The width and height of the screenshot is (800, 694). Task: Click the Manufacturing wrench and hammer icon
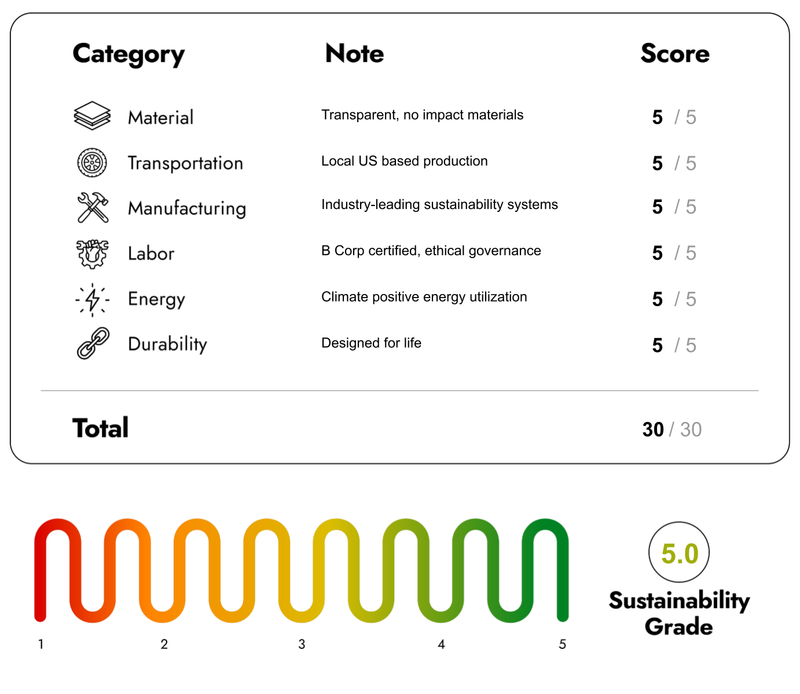pyautogui.click(x=92, y=207)
